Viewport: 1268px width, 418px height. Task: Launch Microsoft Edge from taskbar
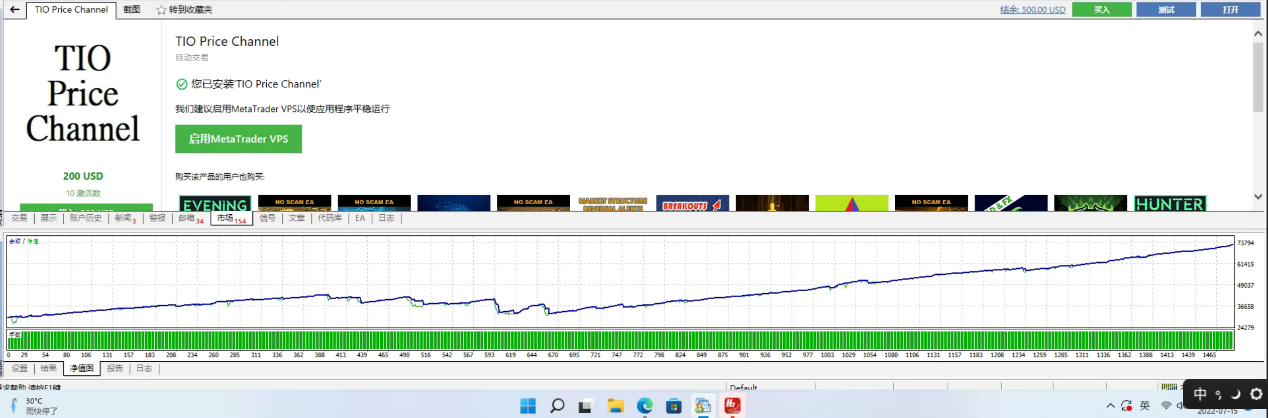(x=645, y=406)
